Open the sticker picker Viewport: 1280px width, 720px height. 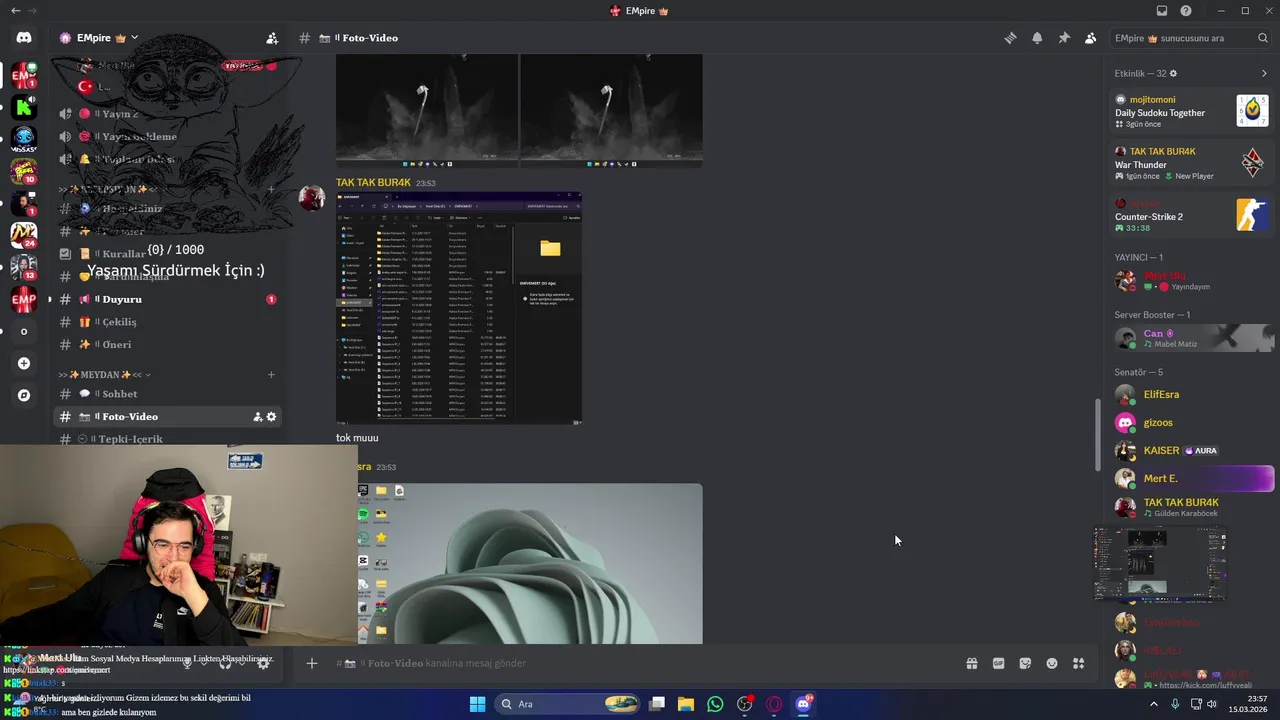coord(1025,663)
